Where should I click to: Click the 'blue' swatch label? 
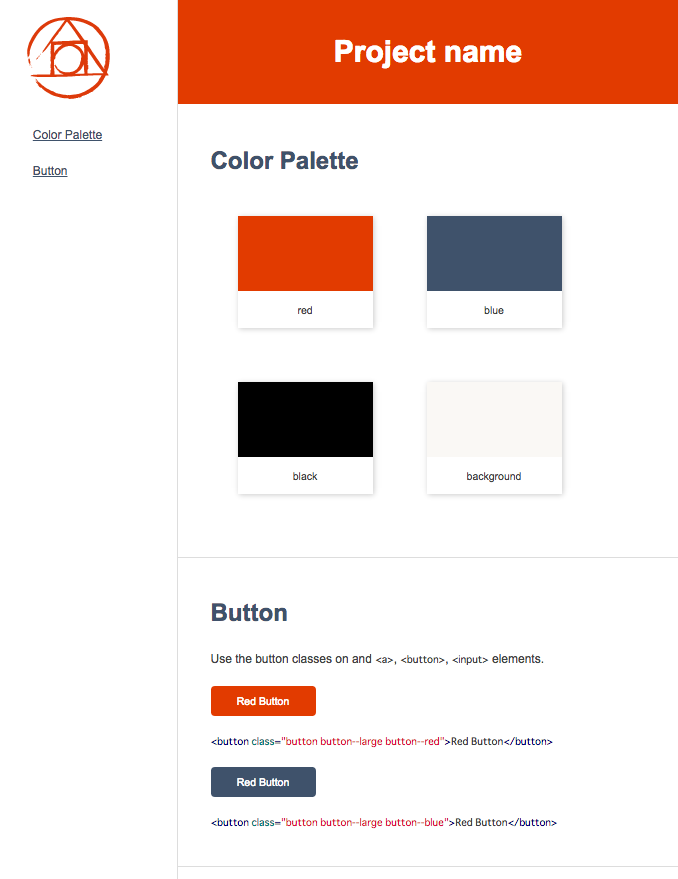[x=494, y=310]
